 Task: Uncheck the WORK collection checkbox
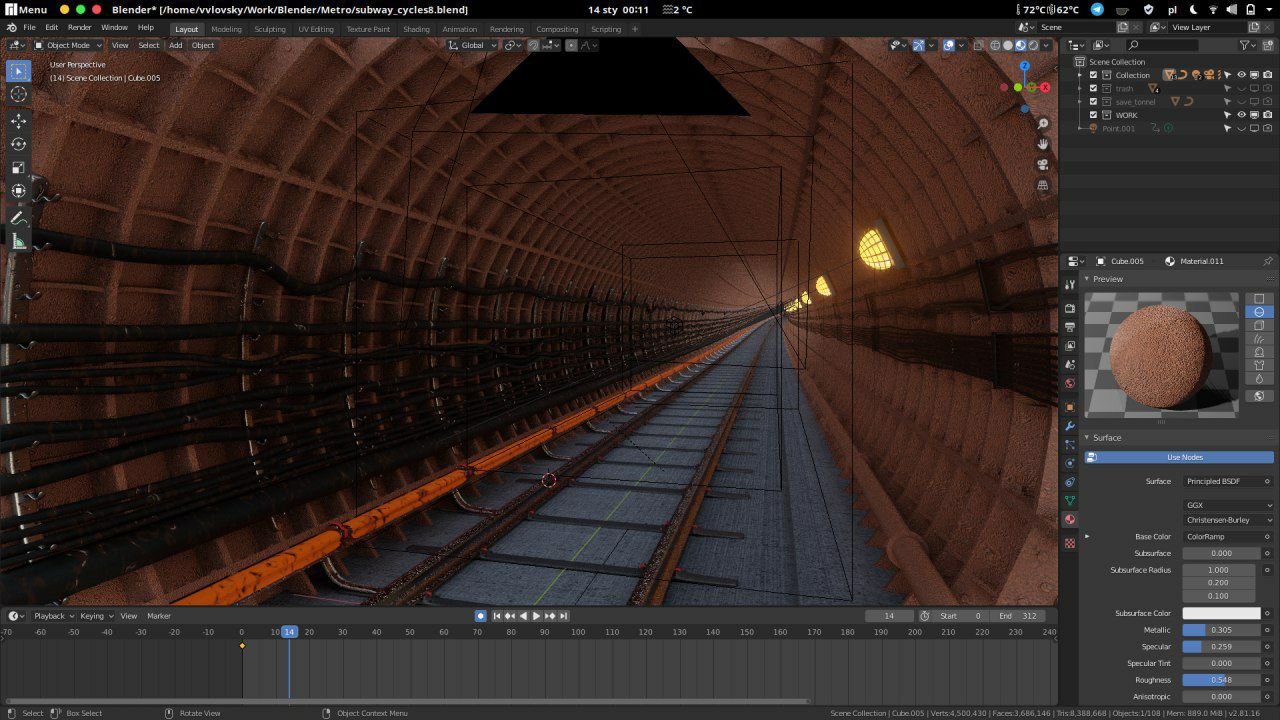pos(1093,115)
